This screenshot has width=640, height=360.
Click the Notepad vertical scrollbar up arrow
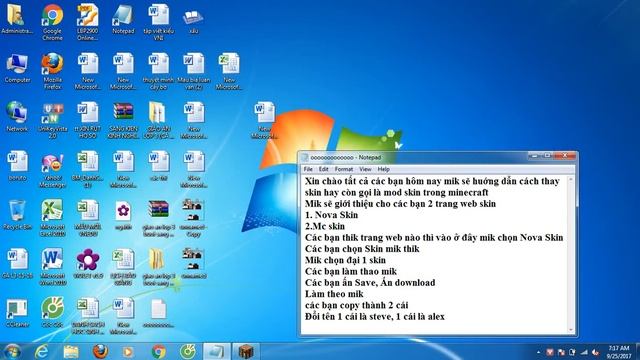[571, 180]
